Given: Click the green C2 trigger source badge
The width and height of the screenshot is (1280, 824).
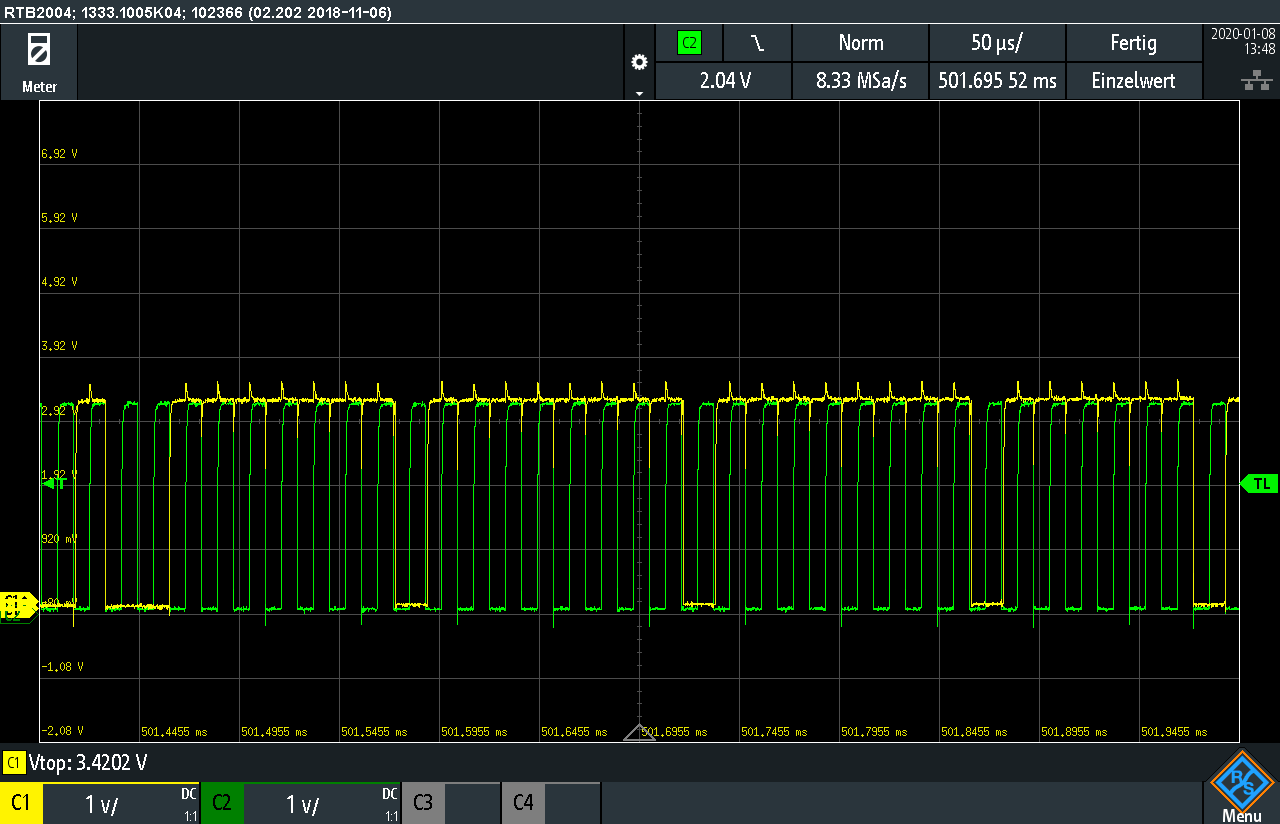Looking at the screenshot, I should [x=689, y=43].
